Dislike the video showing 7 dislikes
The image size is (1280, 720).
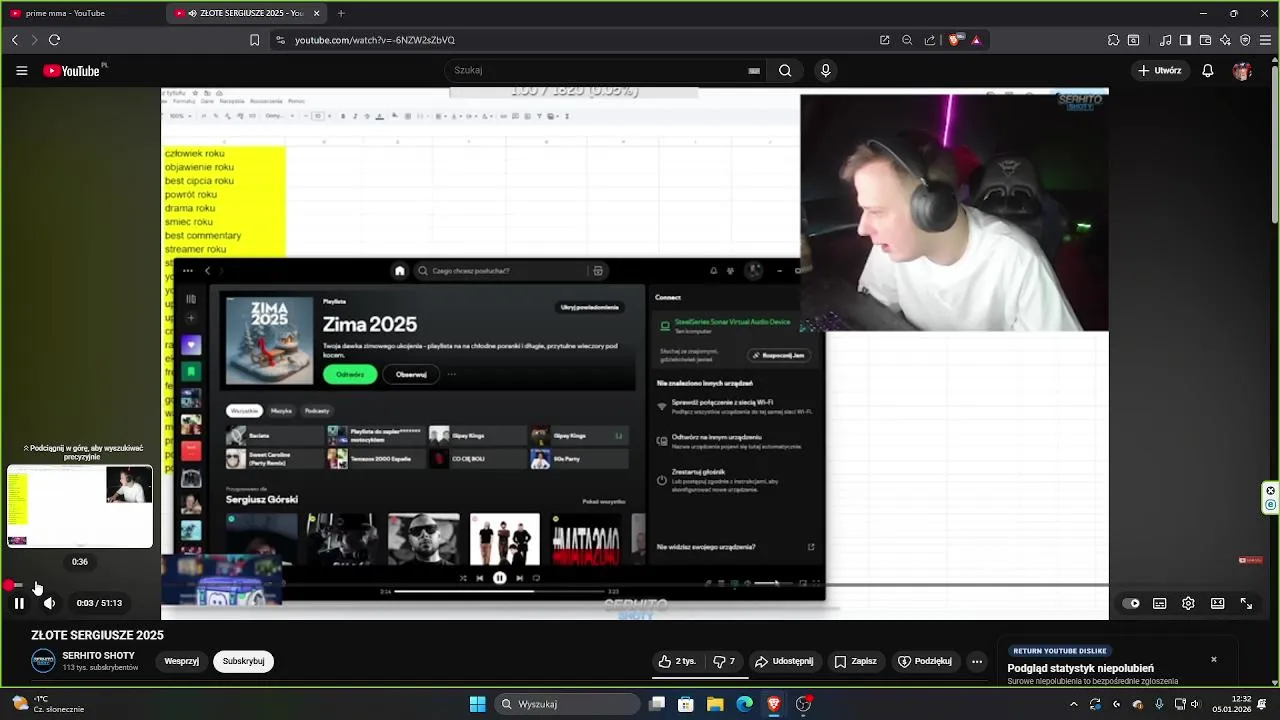(x=724, y=661)
